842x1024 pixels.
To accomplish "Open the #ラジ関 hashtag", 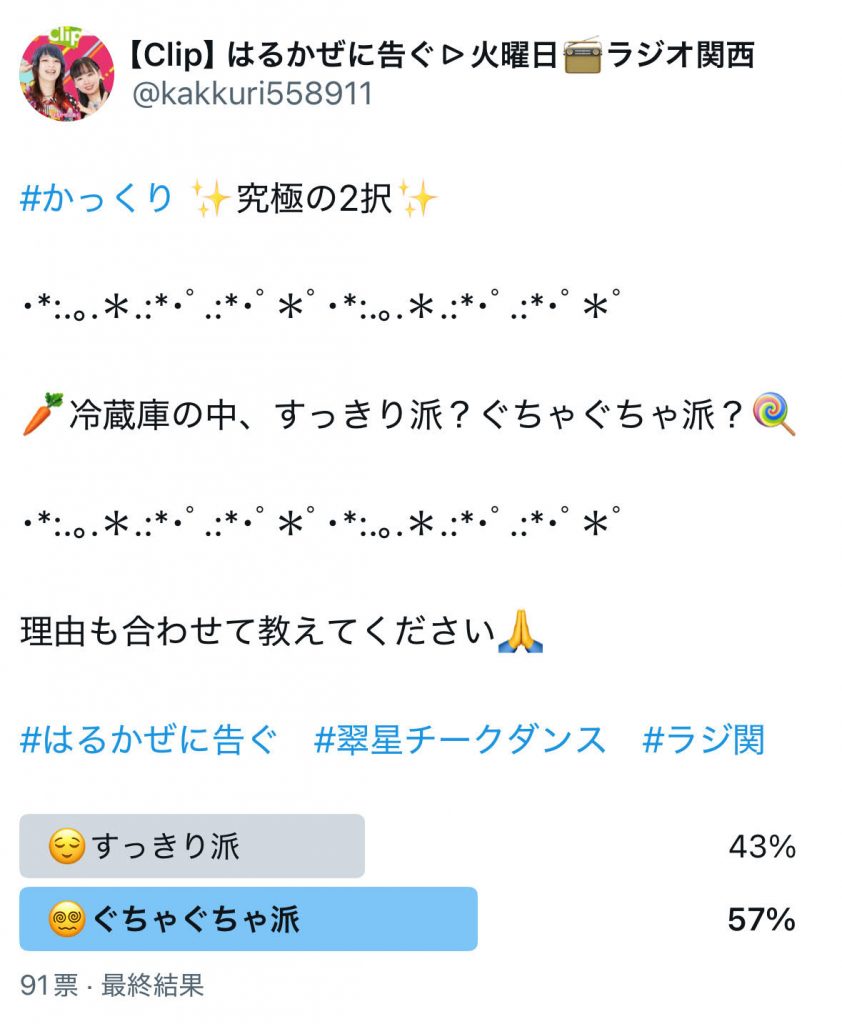I will [x=703, y=741].
